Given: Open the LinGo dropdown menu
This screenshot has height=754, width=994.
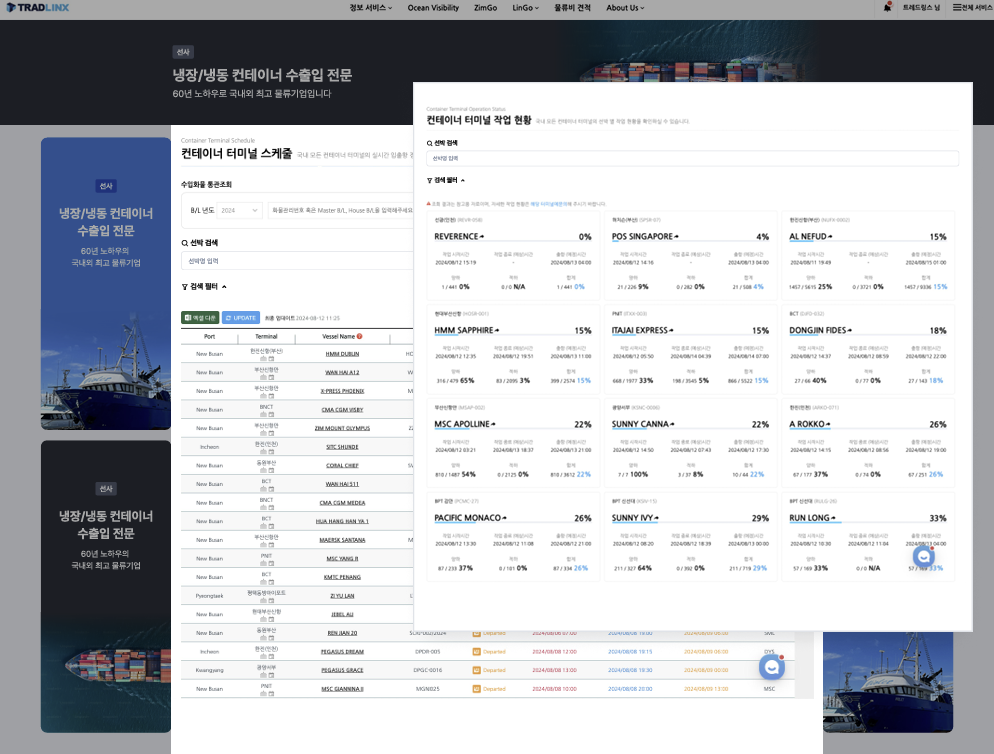Looking at the screenshot, I should [x=526, y=8].
